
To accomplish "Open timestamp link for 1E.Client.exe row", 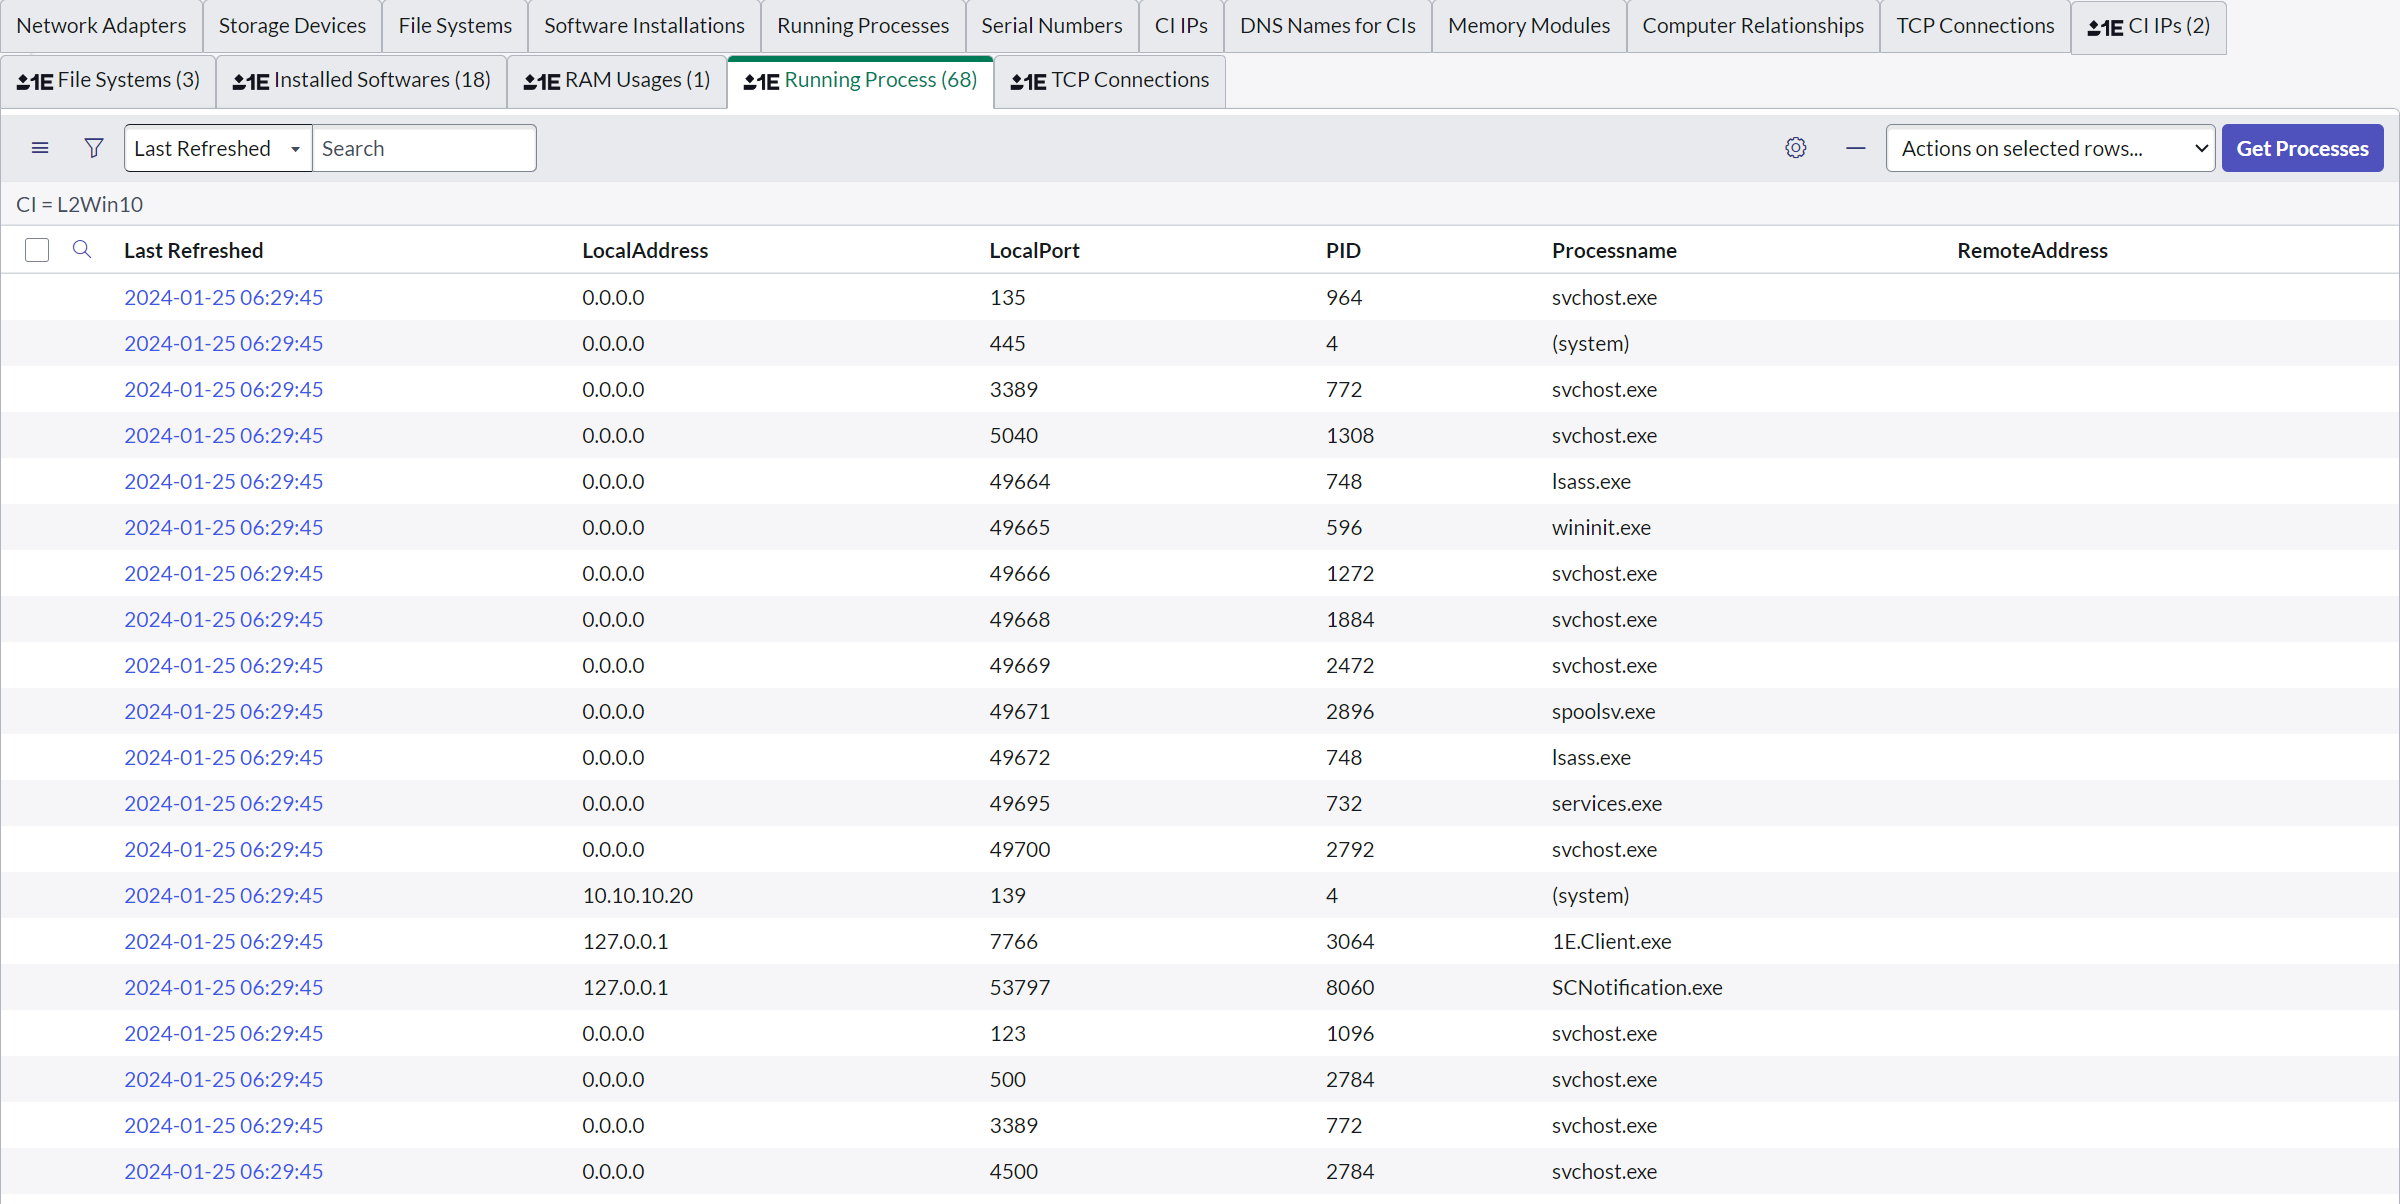I will 223,941.
